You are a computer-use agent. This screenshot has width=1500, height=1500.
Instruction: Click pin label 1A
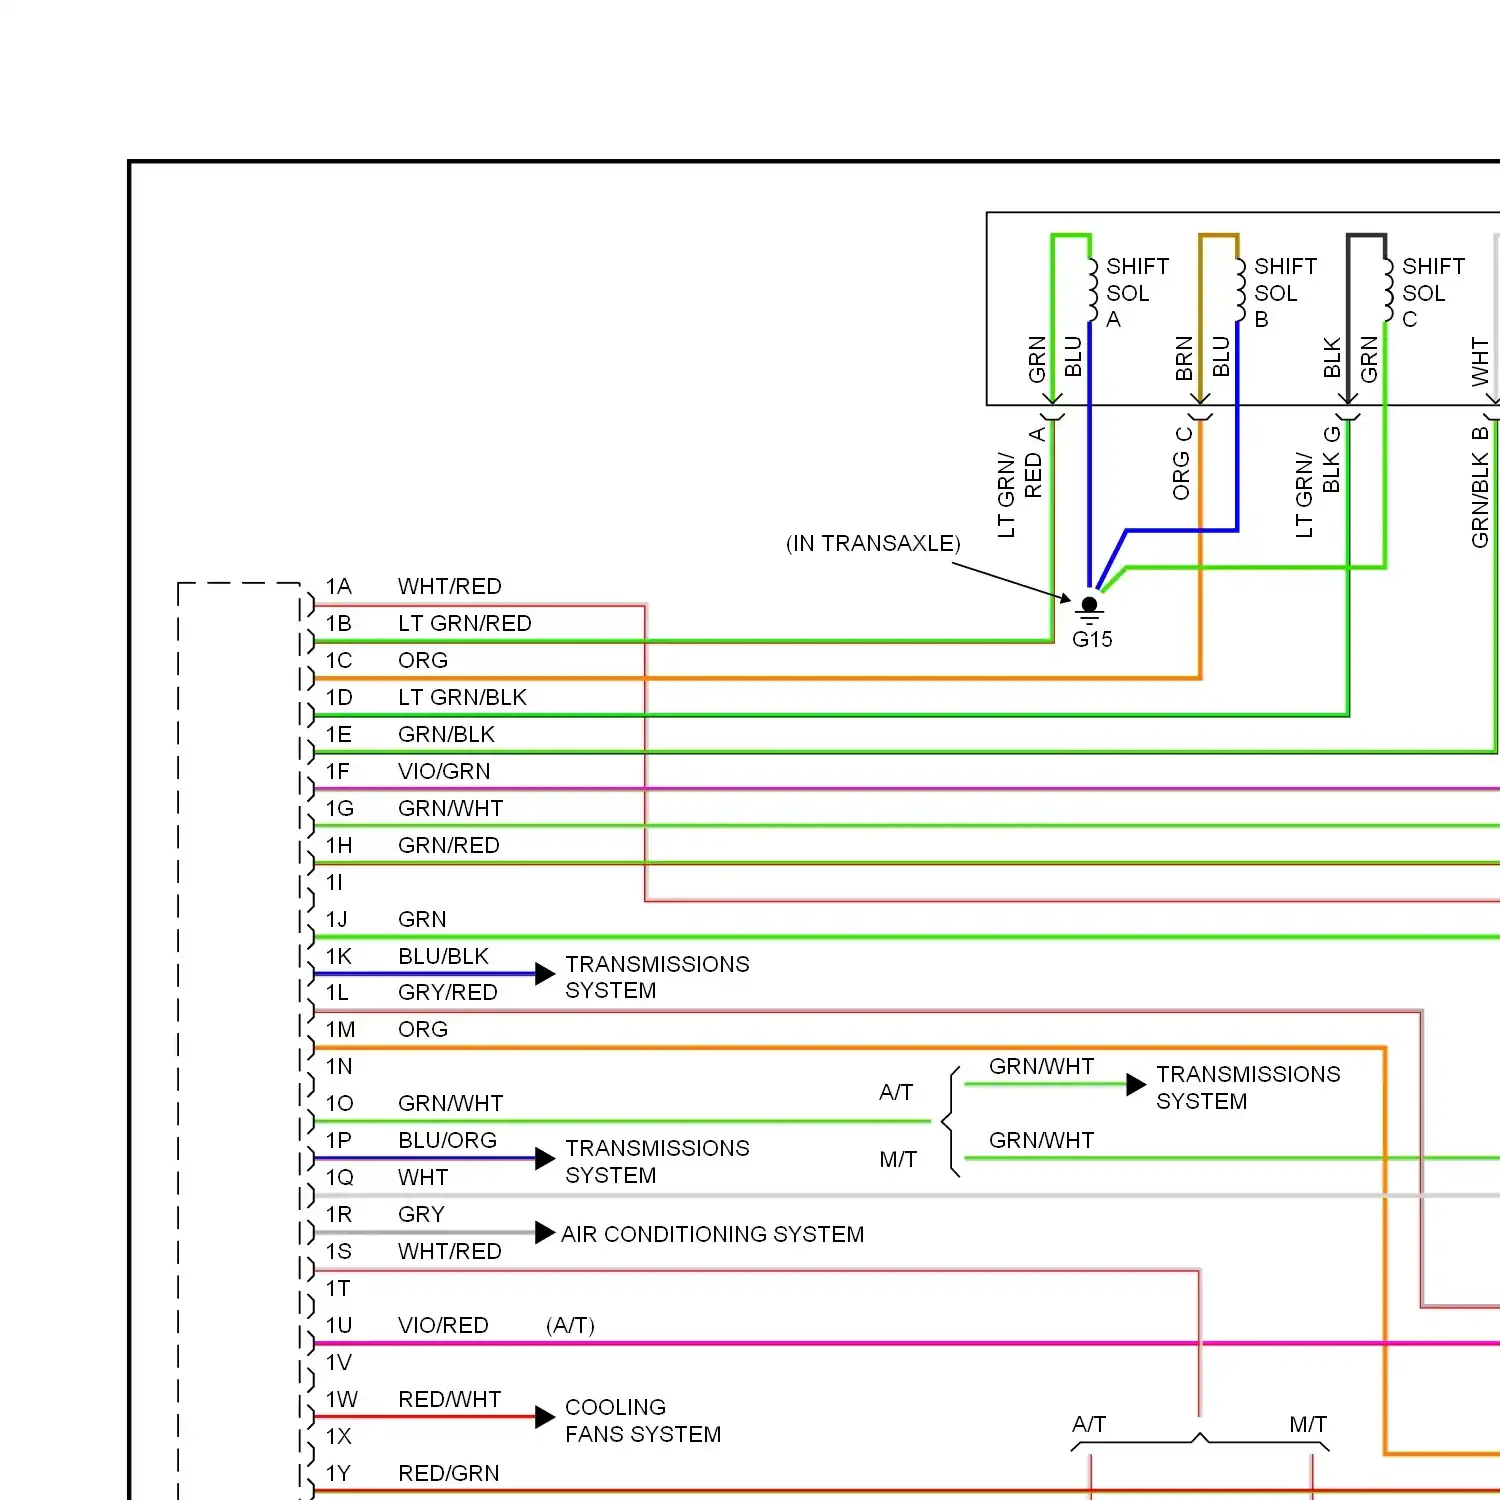[339, 587]
